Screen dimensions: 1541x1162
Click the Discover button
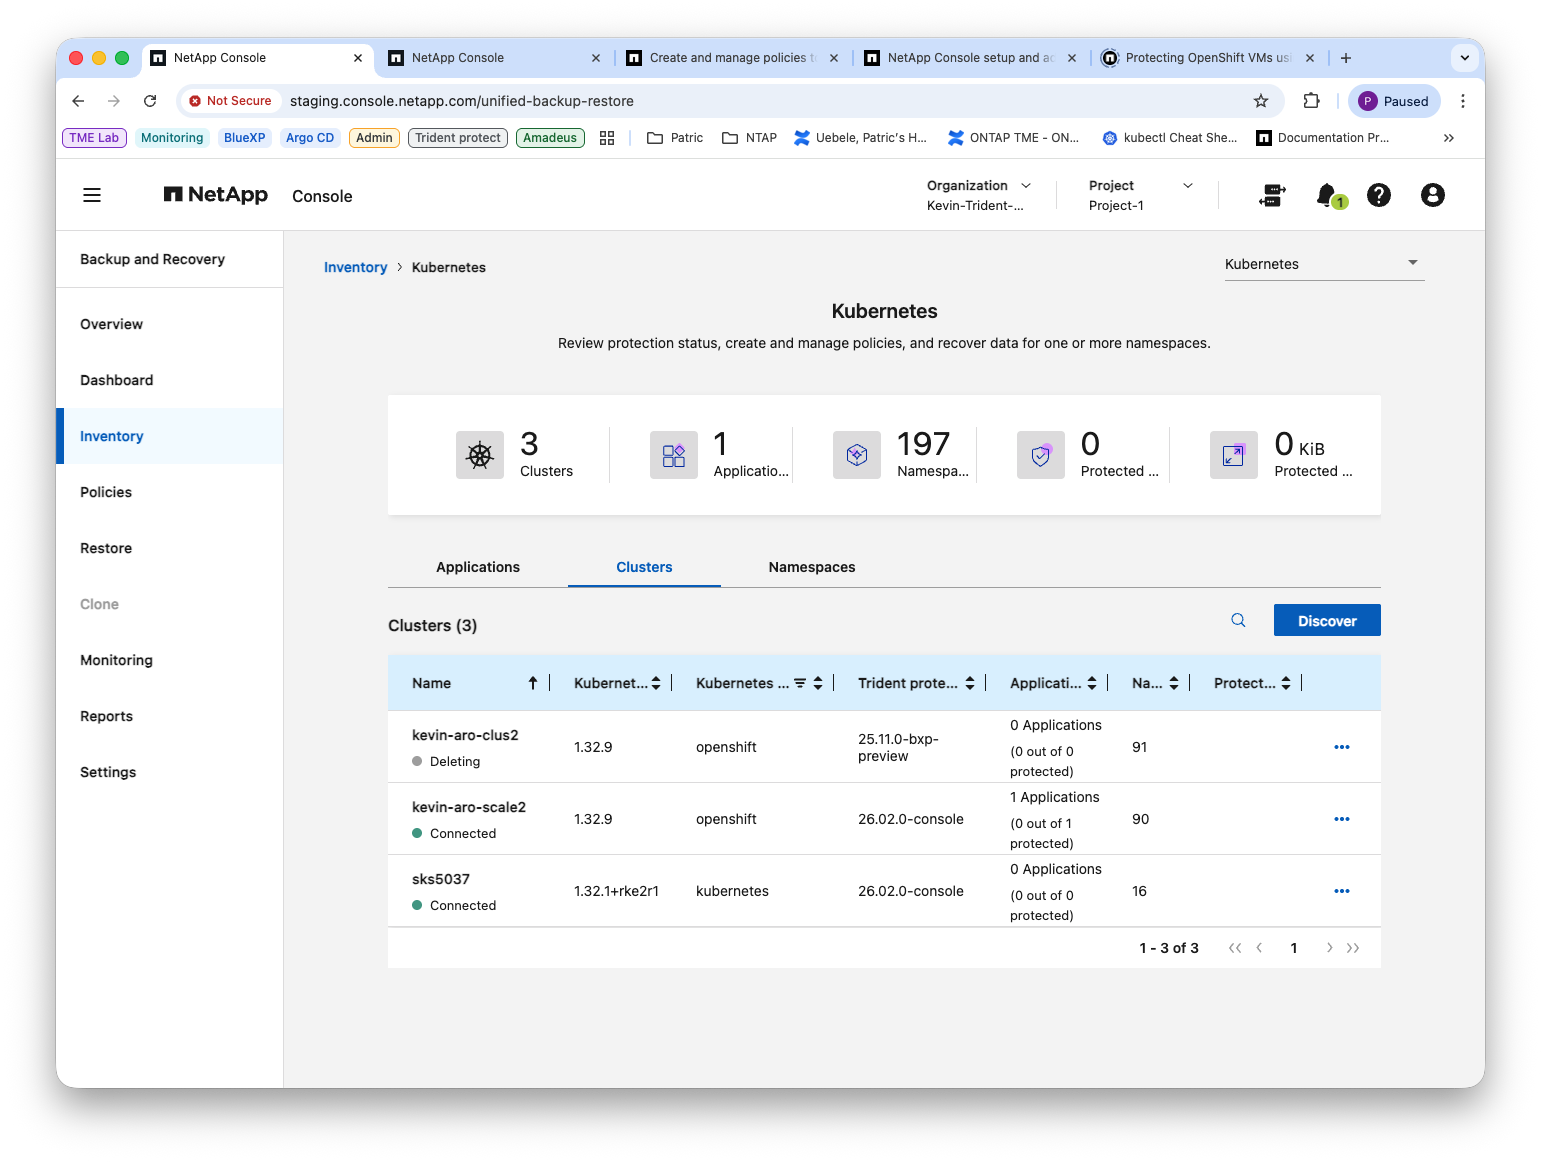(1327, 620)
